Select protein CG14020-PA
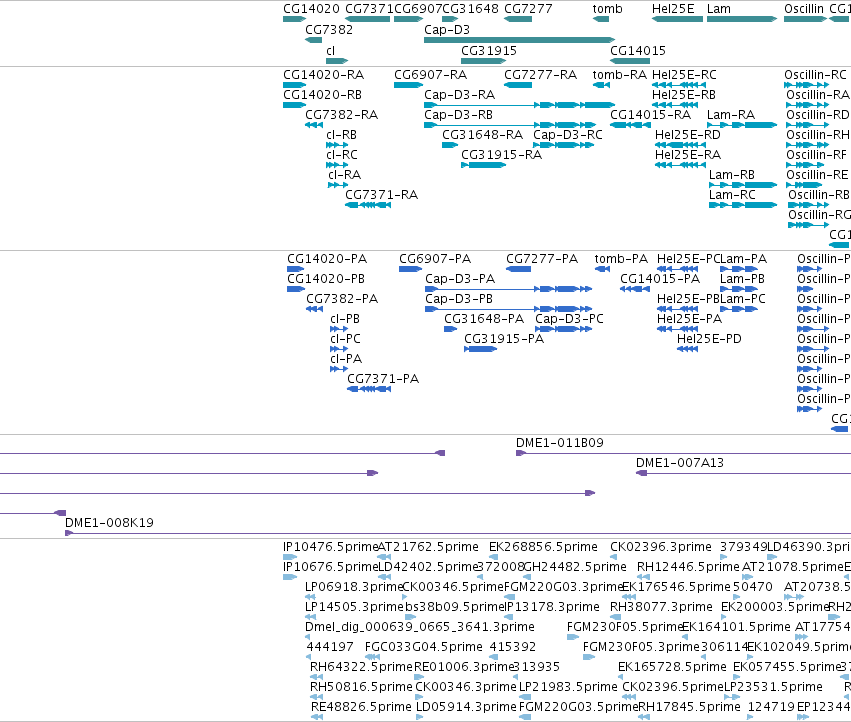This screenshot has width=851, height=722. [x=296, y=269]
